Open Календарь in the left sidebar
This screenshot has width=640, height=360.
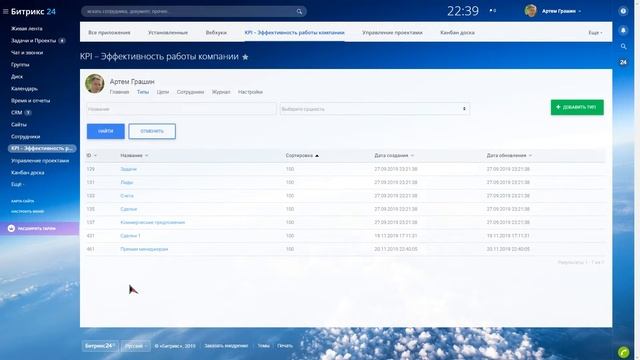click(x=24, y=89)
